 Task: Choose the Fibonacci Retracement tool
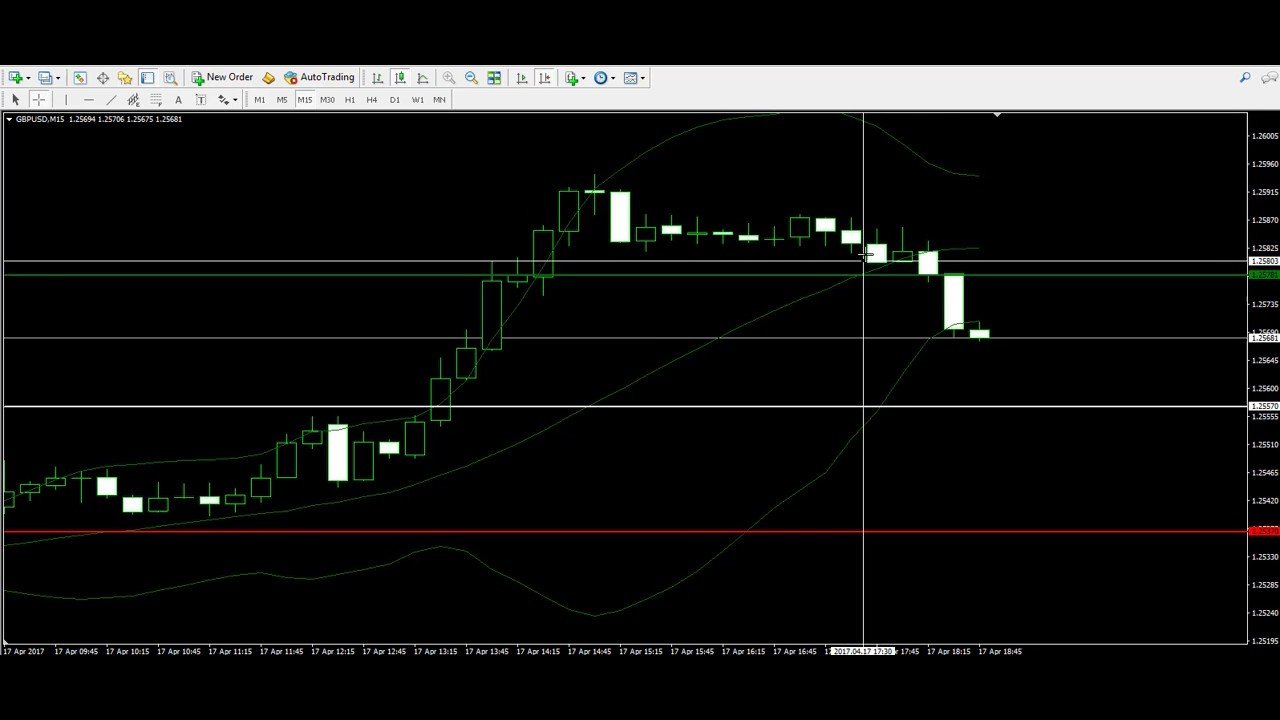tap(156, 100)
